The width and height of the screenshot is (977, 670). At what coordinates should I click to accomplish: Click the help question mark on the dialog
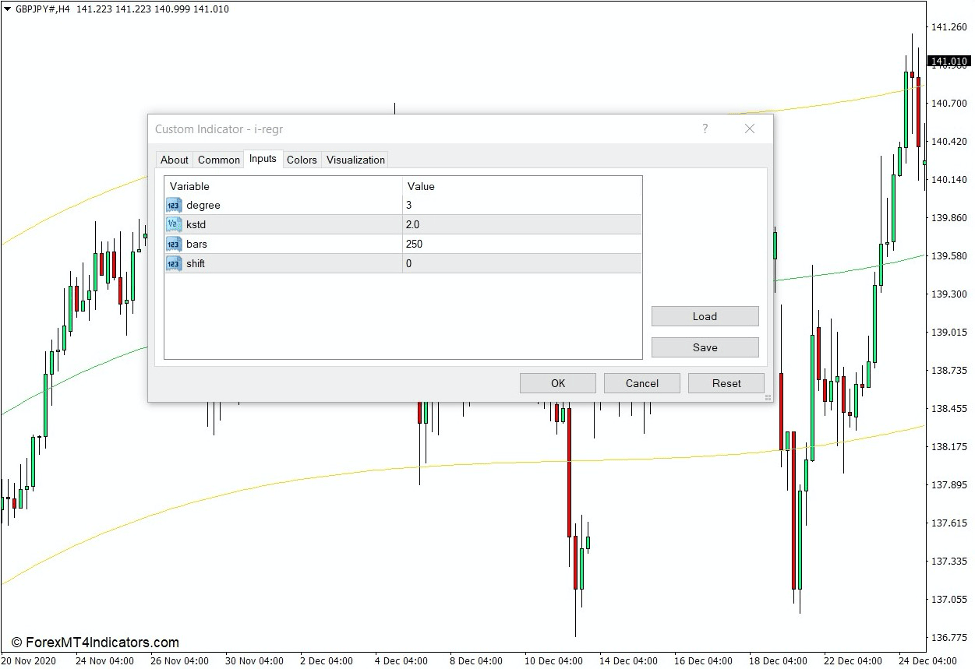coord(704,129)
